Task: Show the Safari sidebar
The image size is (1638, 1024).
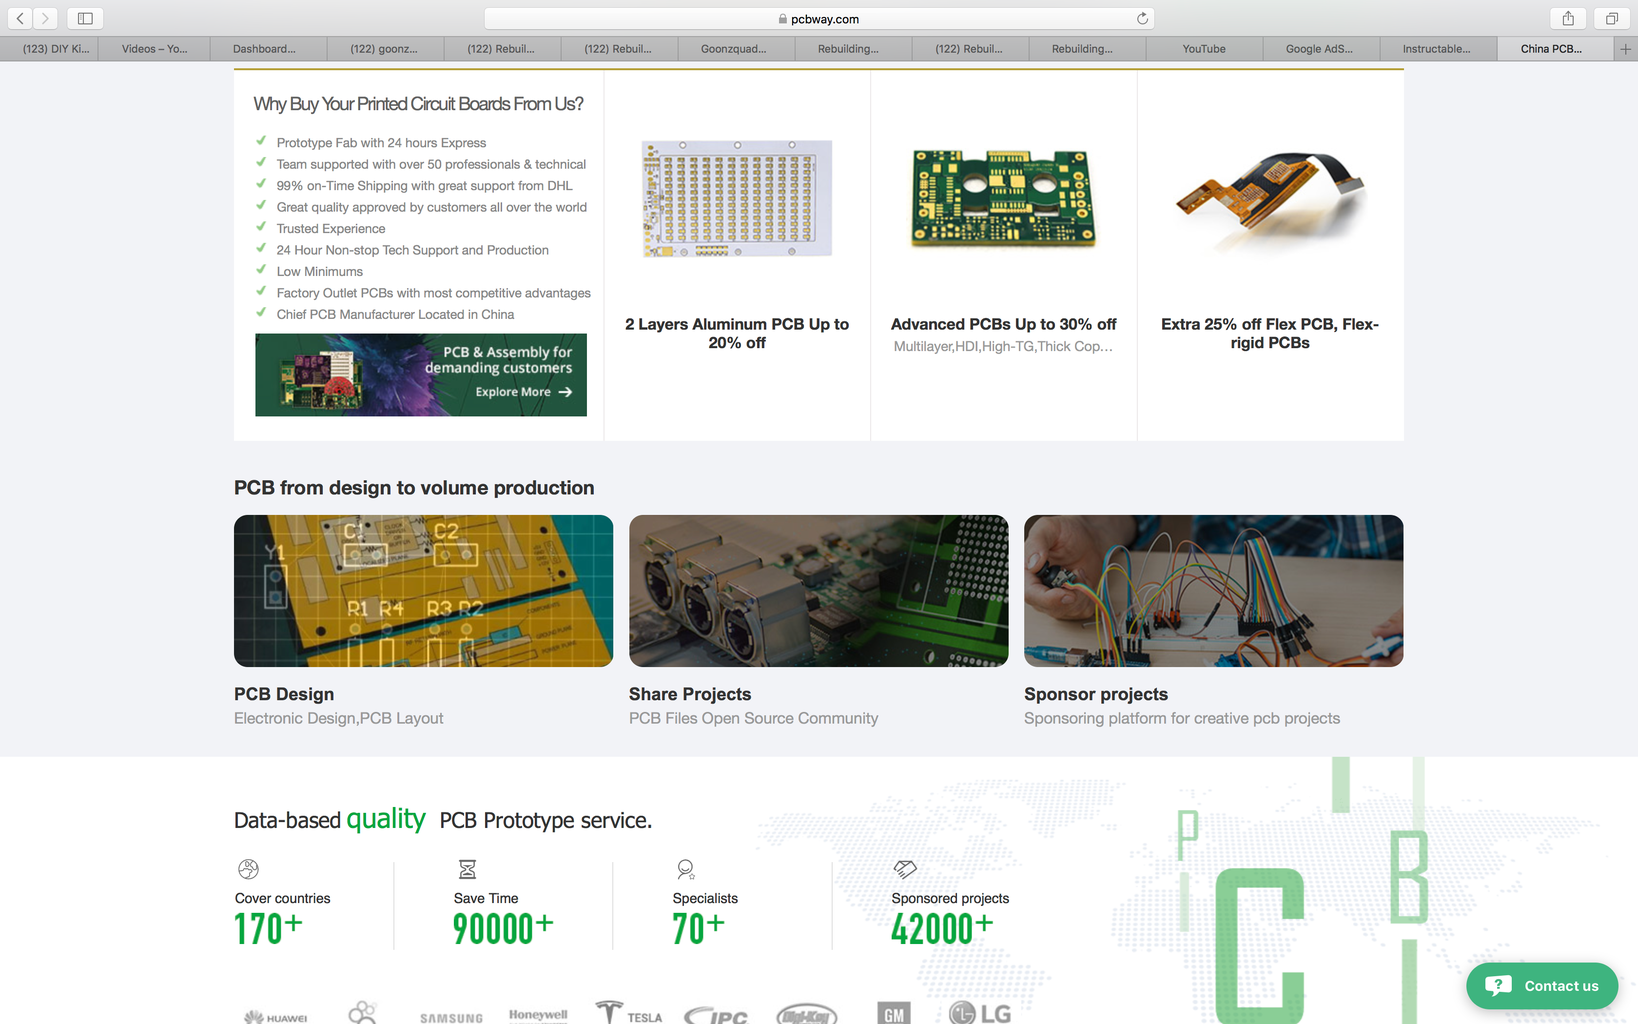Action: point(85,18)
